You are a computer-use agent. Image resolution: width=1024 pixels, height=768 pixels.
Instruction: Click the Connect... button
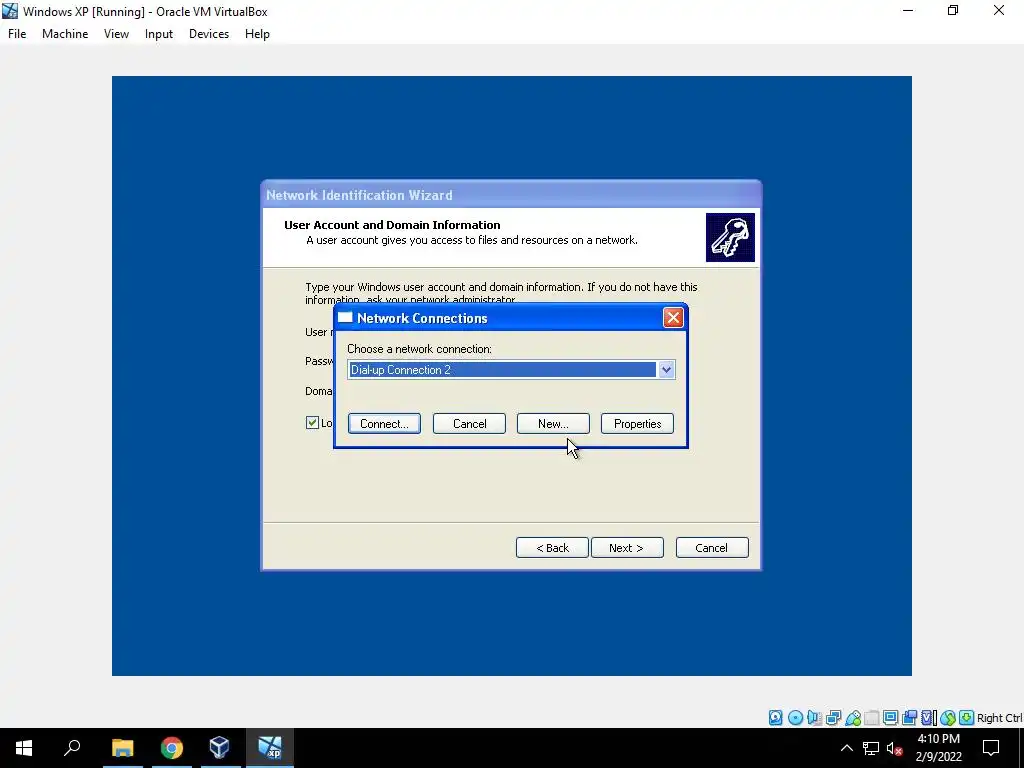[384, 424]
